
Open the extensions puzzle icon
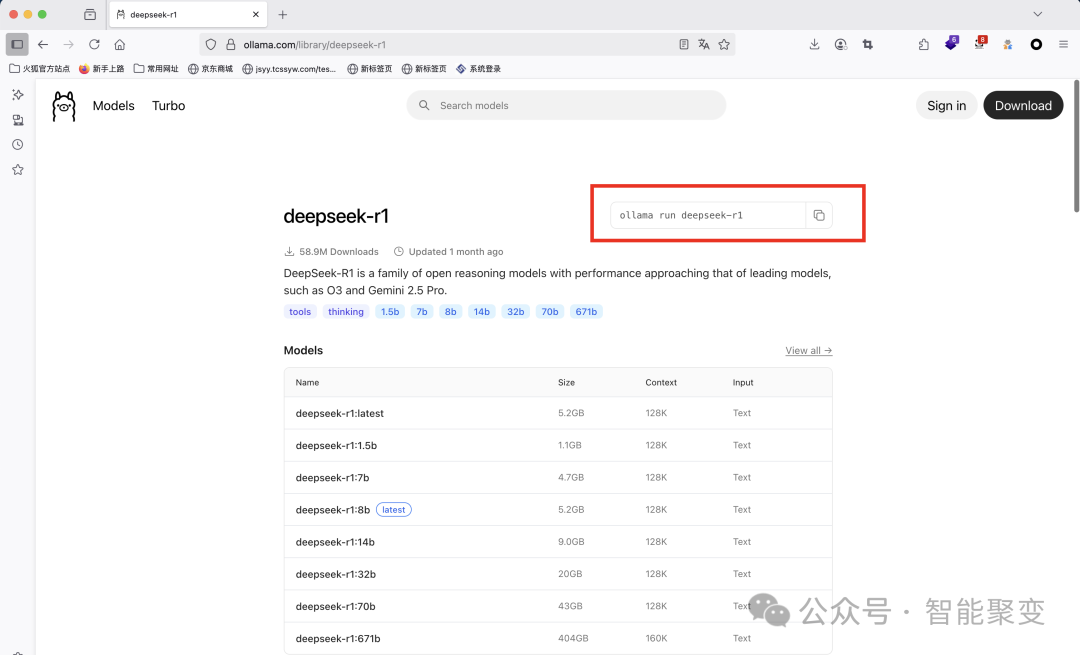click(x=924, y=44)
